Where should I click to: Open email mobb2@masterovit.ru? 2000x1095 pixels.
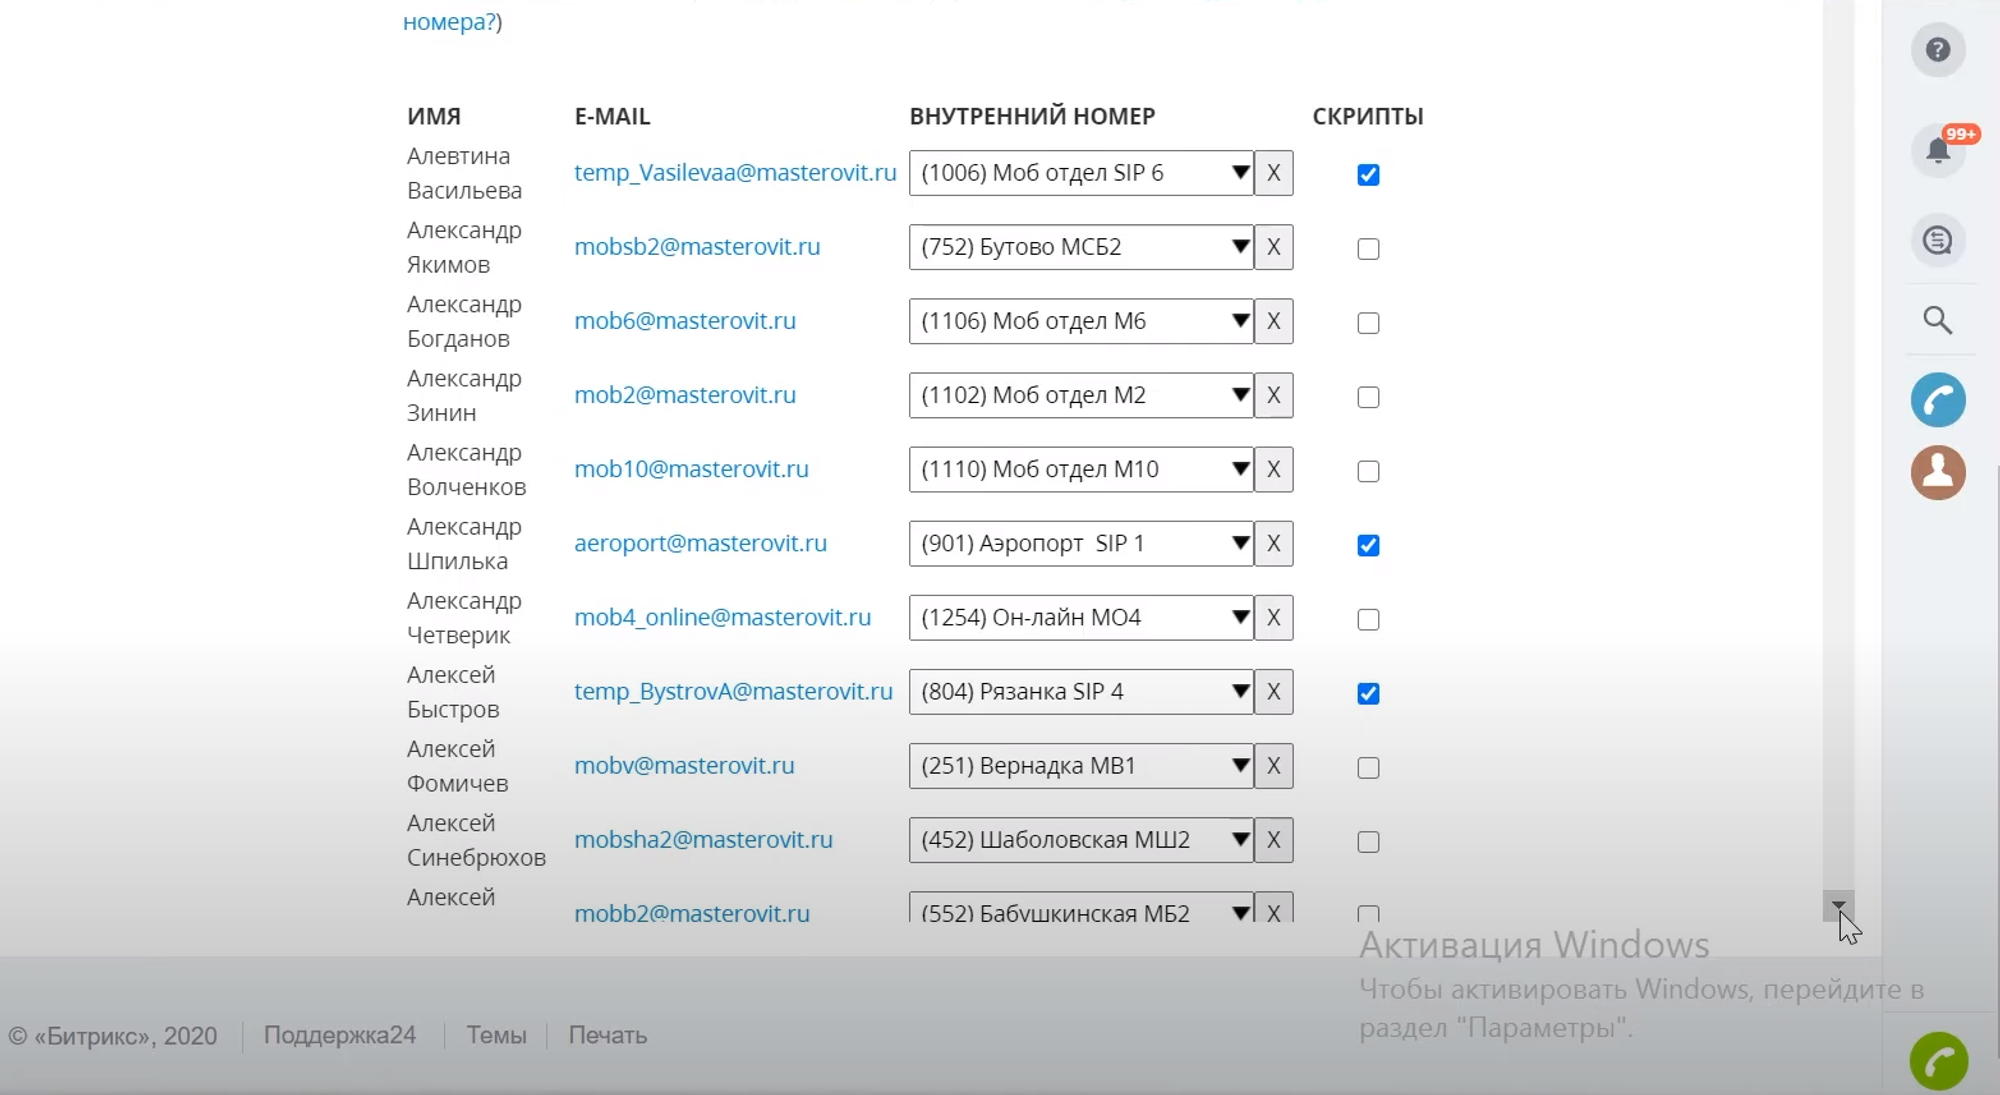[x=692, y=912]
